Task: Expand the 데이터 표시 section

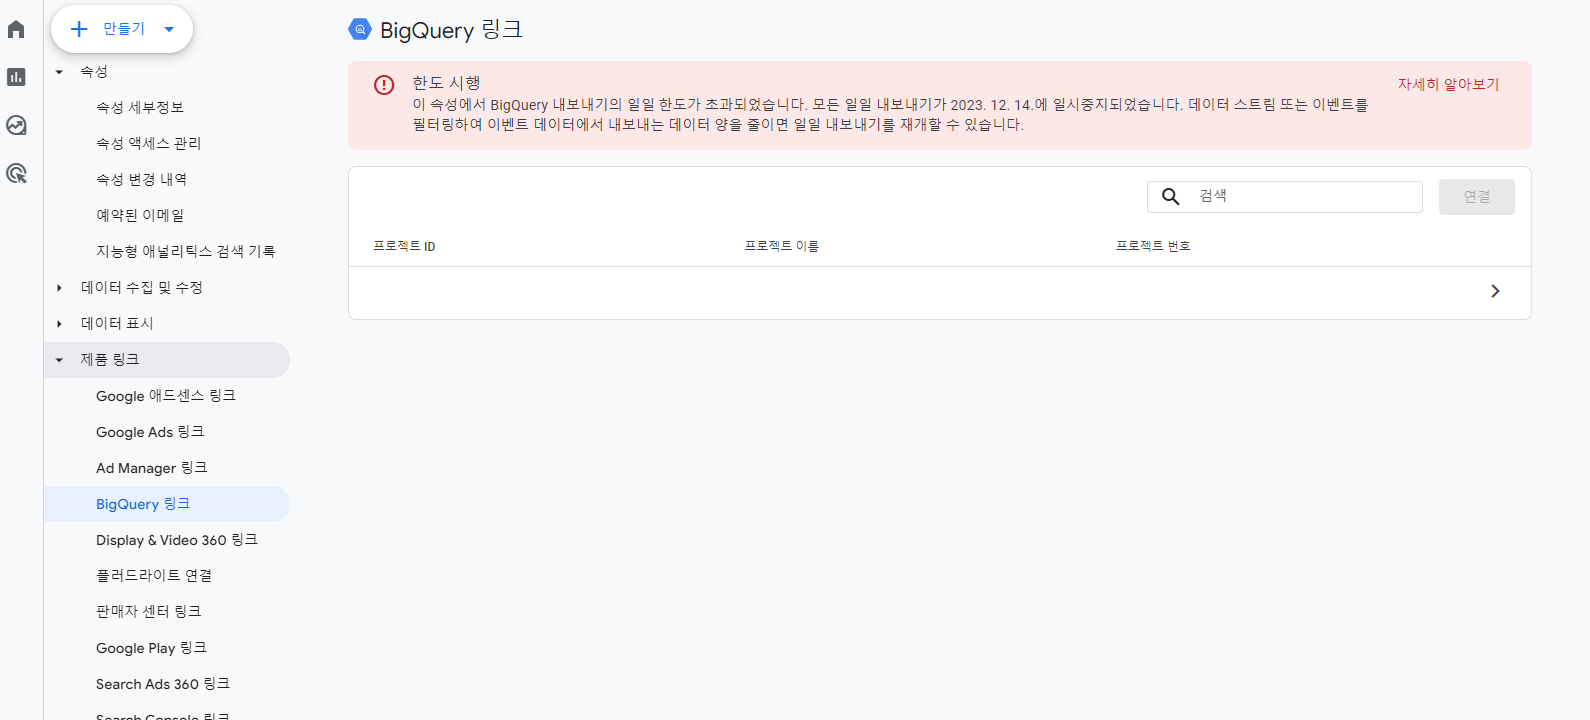Action: pos(59,324)
